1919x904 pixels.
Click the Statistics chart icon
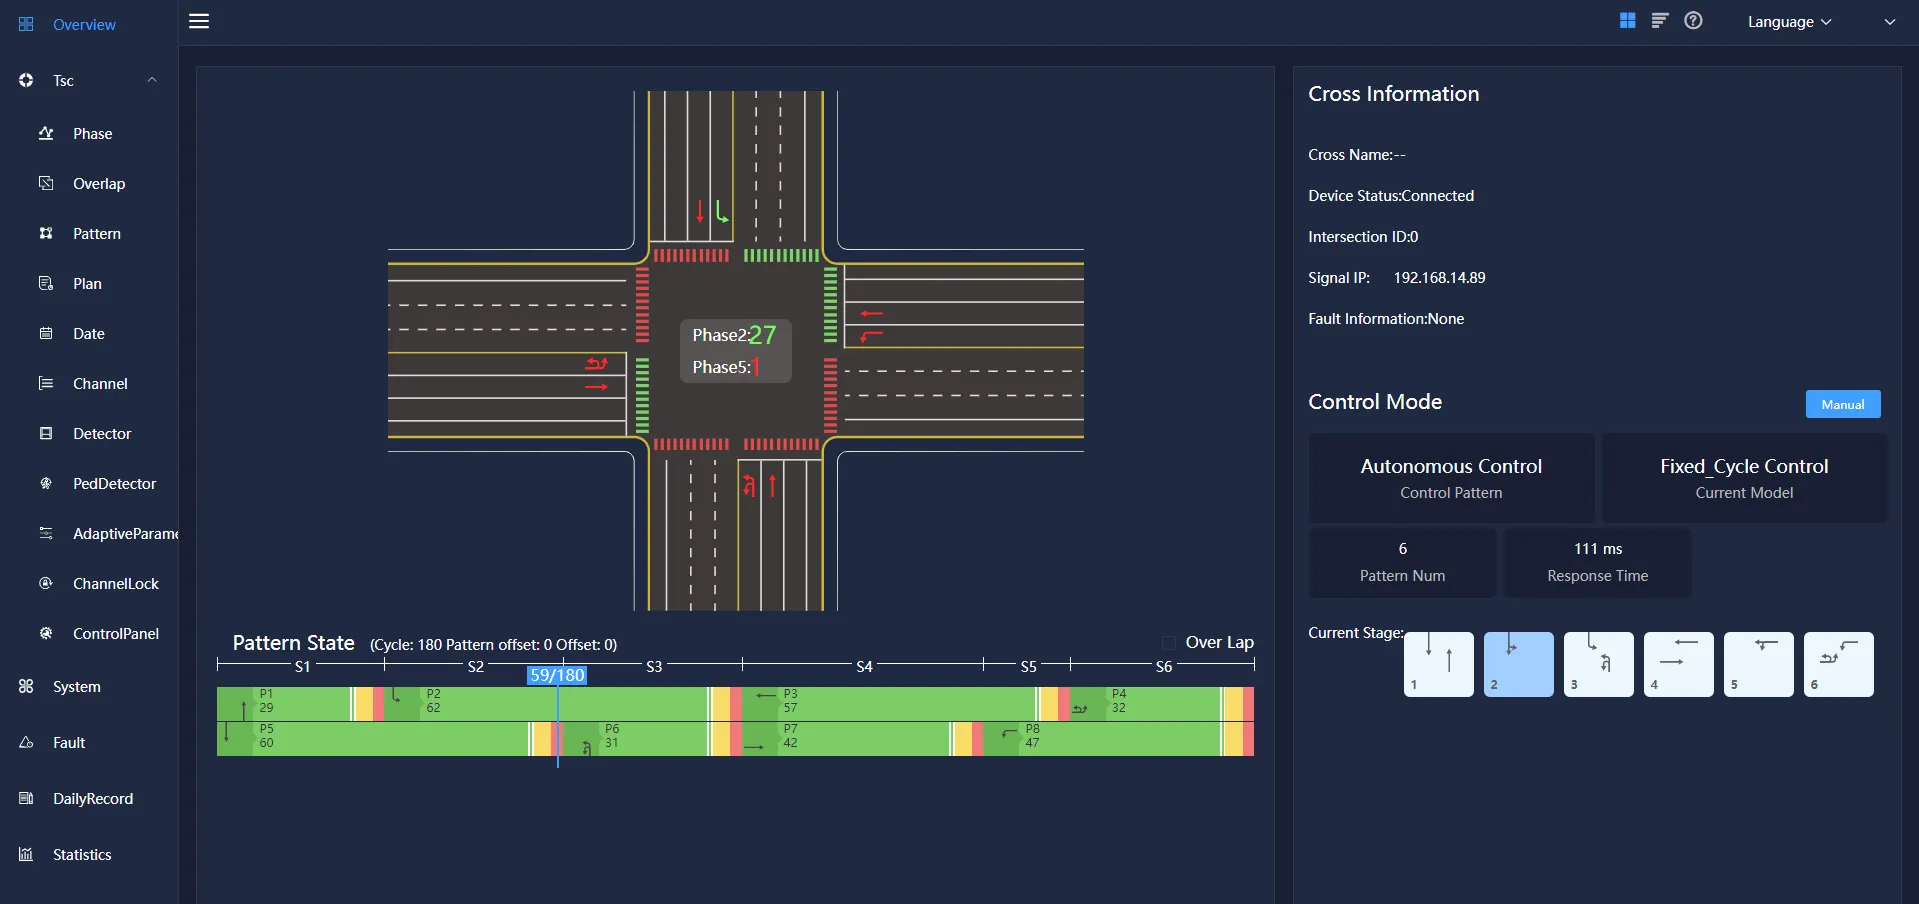27,855
